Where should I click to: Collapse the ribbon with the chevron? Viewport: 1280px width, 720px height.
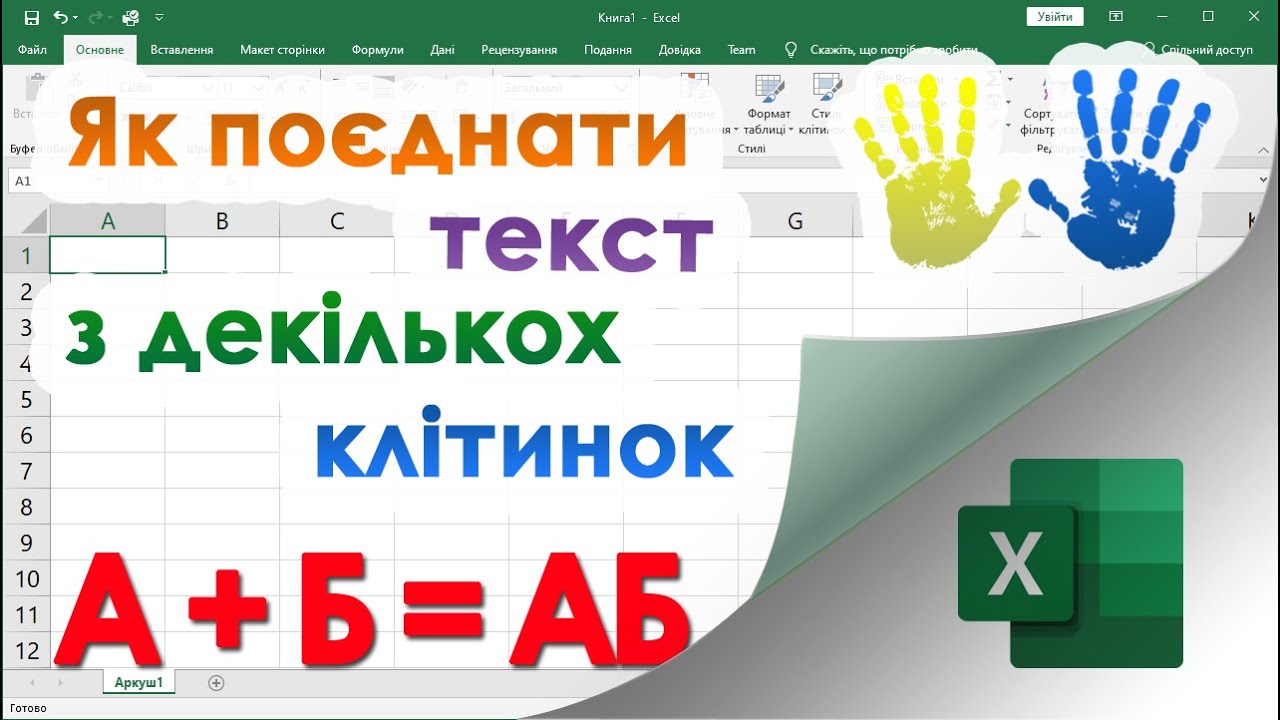[1262, 150]
